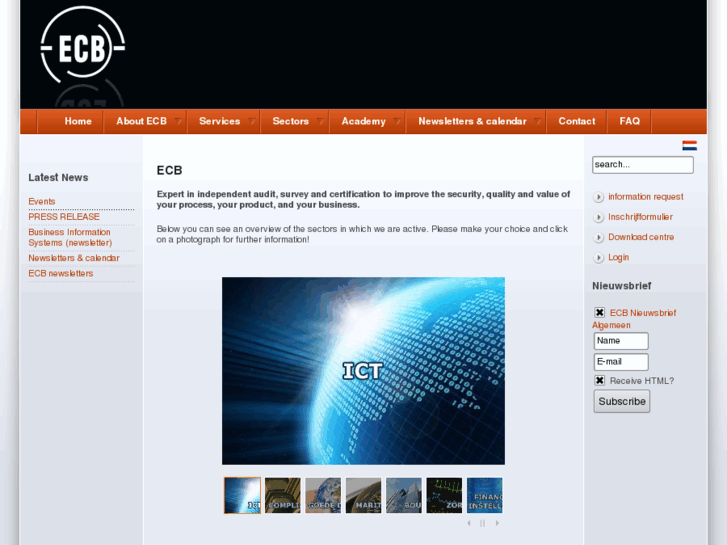Toggle Receive HTML checkbox
This screenshot has width=727, height=545.
coord(599,380)
